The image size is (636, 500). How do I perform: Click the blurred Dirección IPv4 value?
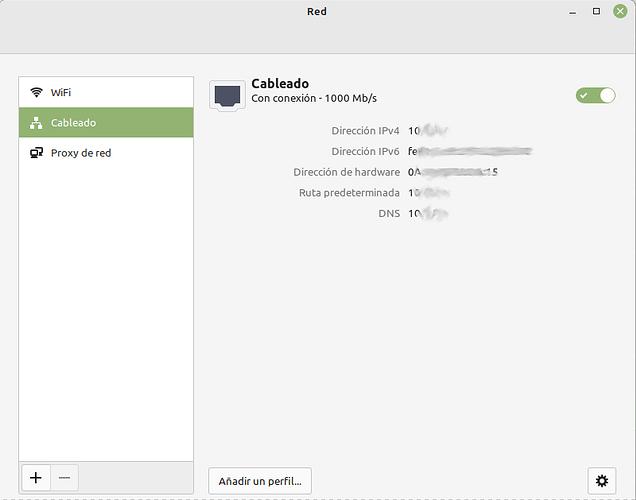428,131
